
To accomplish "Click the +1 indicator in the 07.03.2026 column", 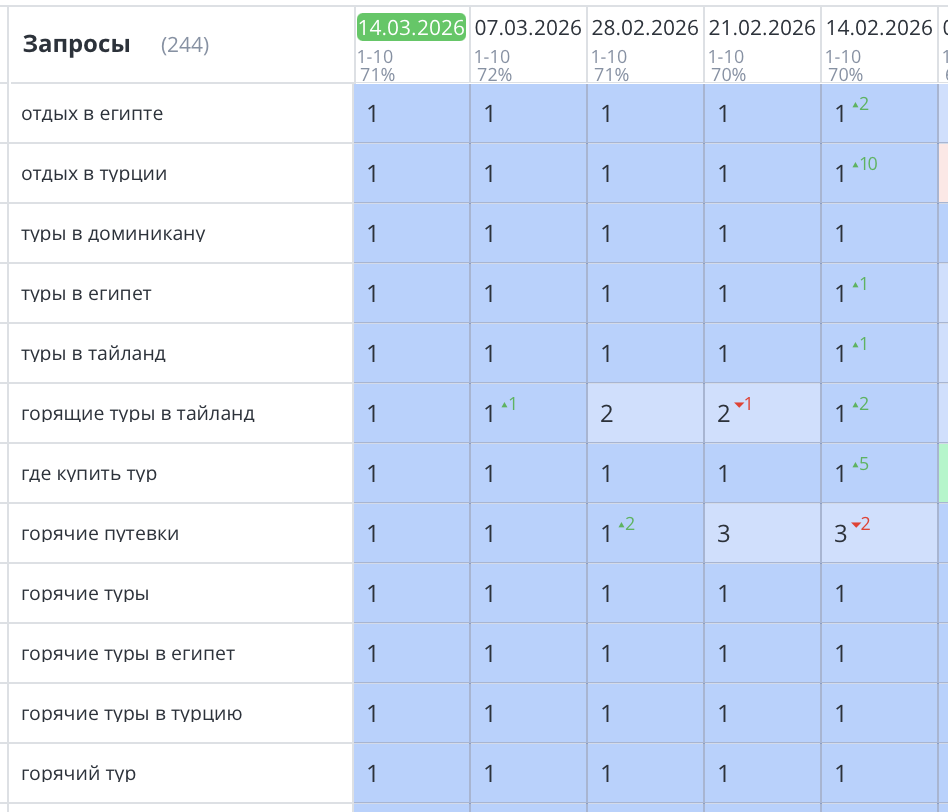I will tap(508, 404).
